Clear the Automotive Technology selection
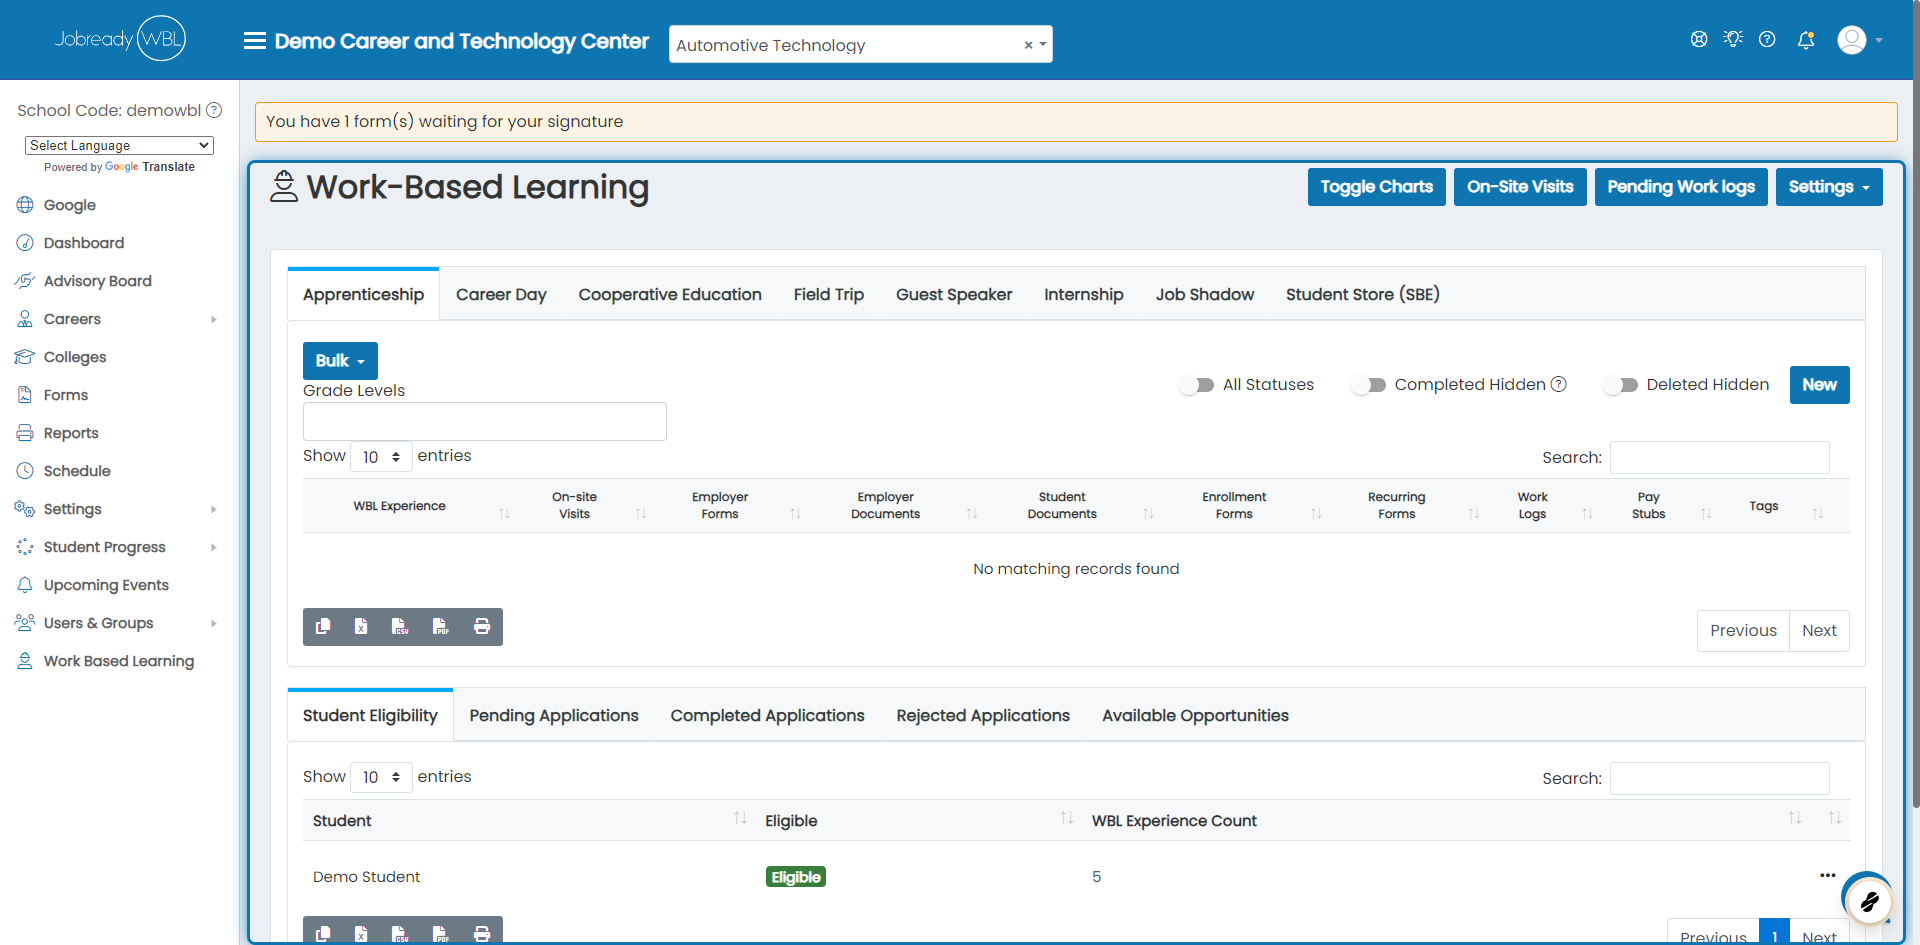 (x=1028, y=45)
